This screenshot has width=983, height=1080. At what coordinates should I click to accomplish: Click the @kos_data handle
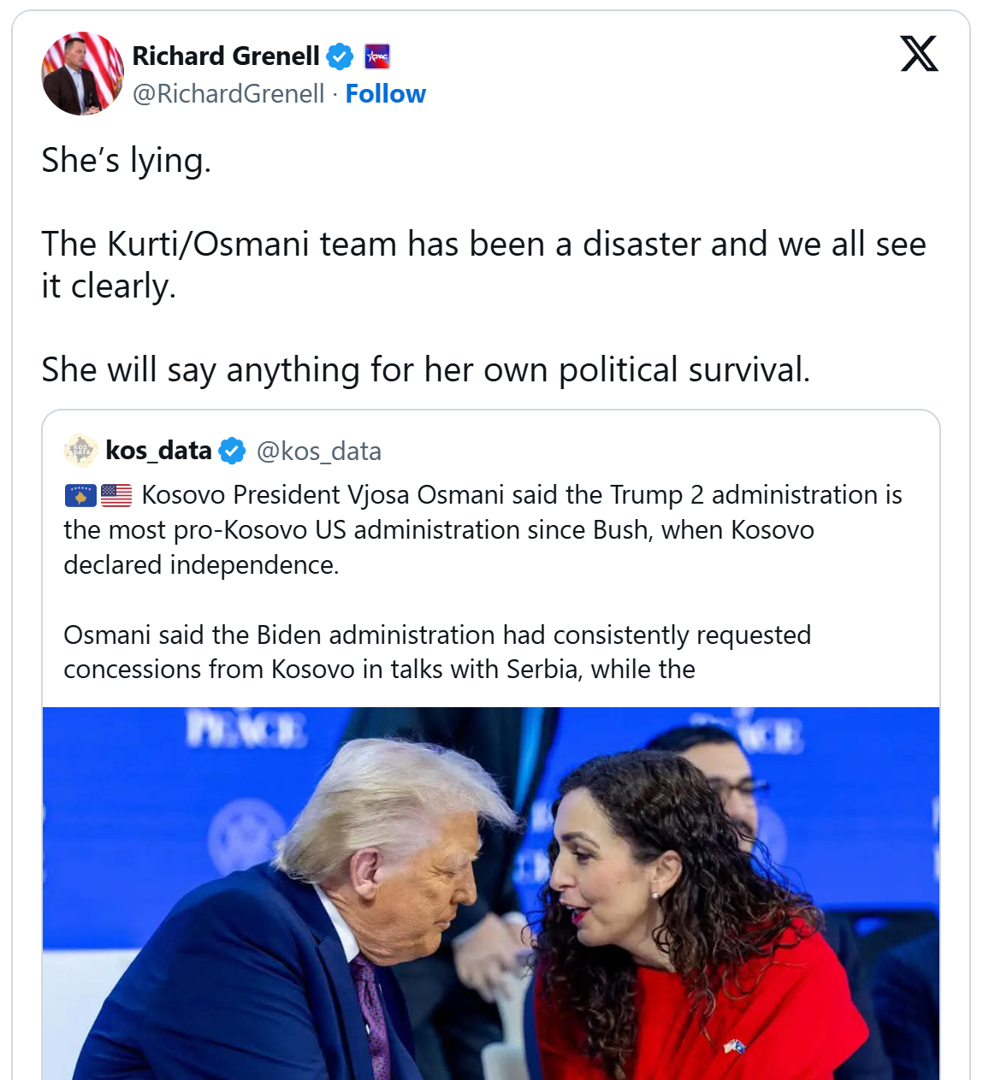tap(319, 451)
